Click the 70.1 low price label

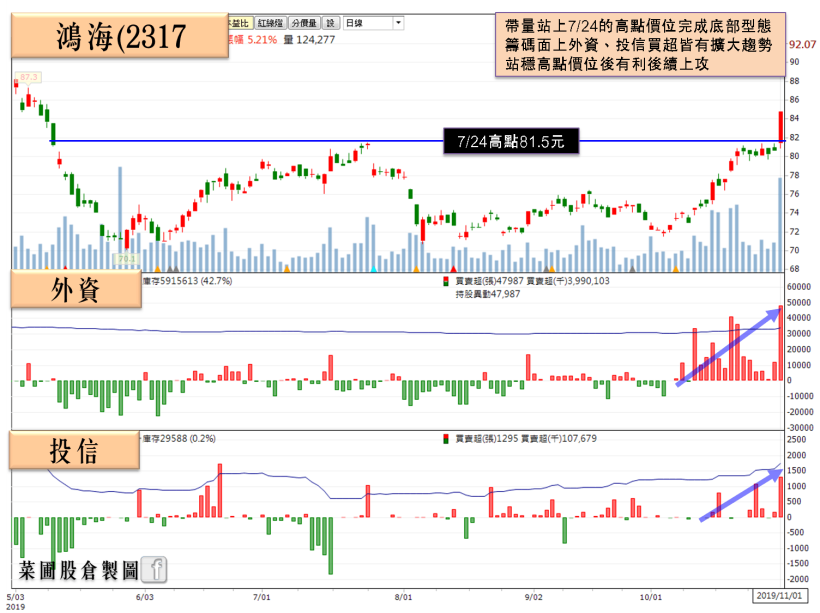click(x=127, y=258)
